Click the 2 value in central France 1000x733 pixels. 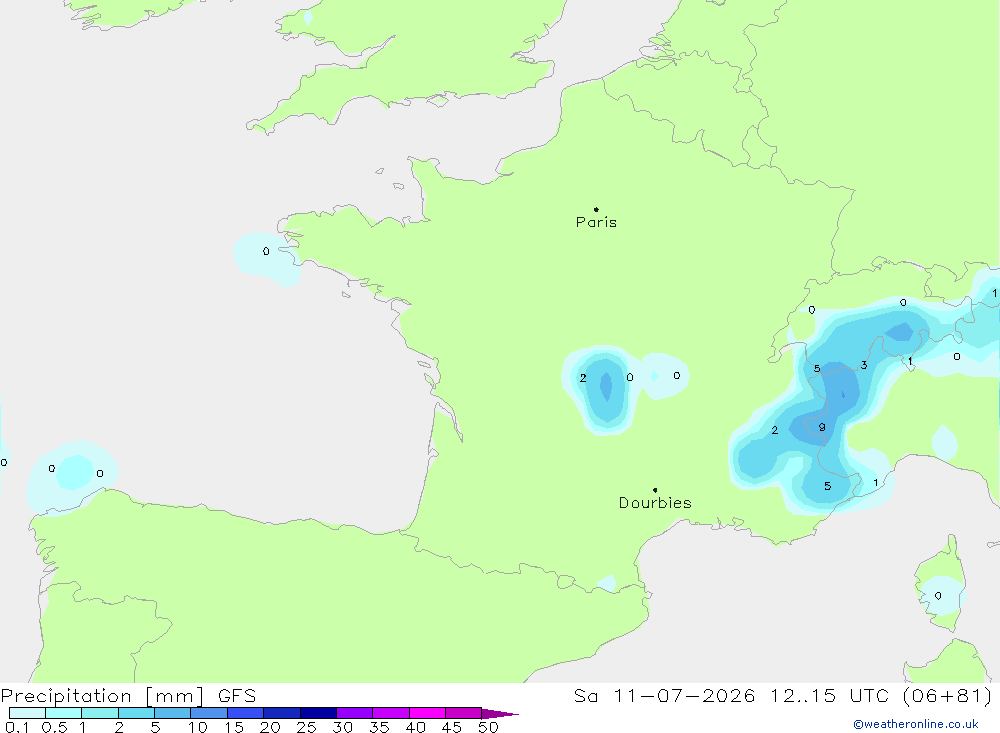(583, 378)
